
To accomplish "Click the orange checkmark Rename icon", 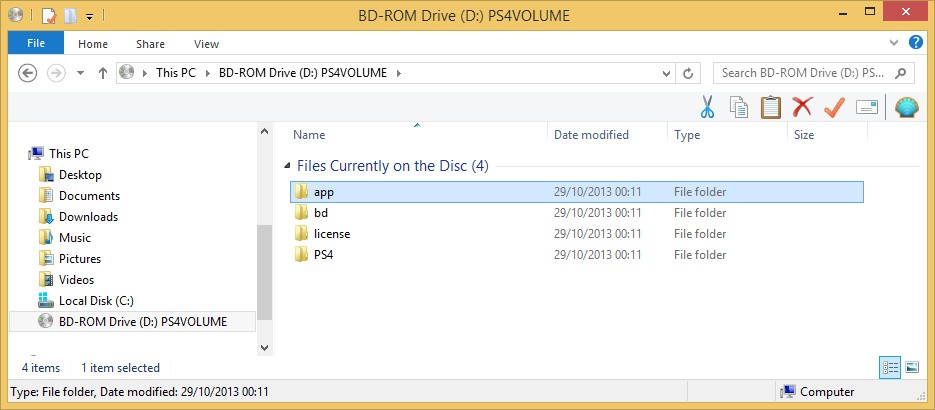I will 834,107.
